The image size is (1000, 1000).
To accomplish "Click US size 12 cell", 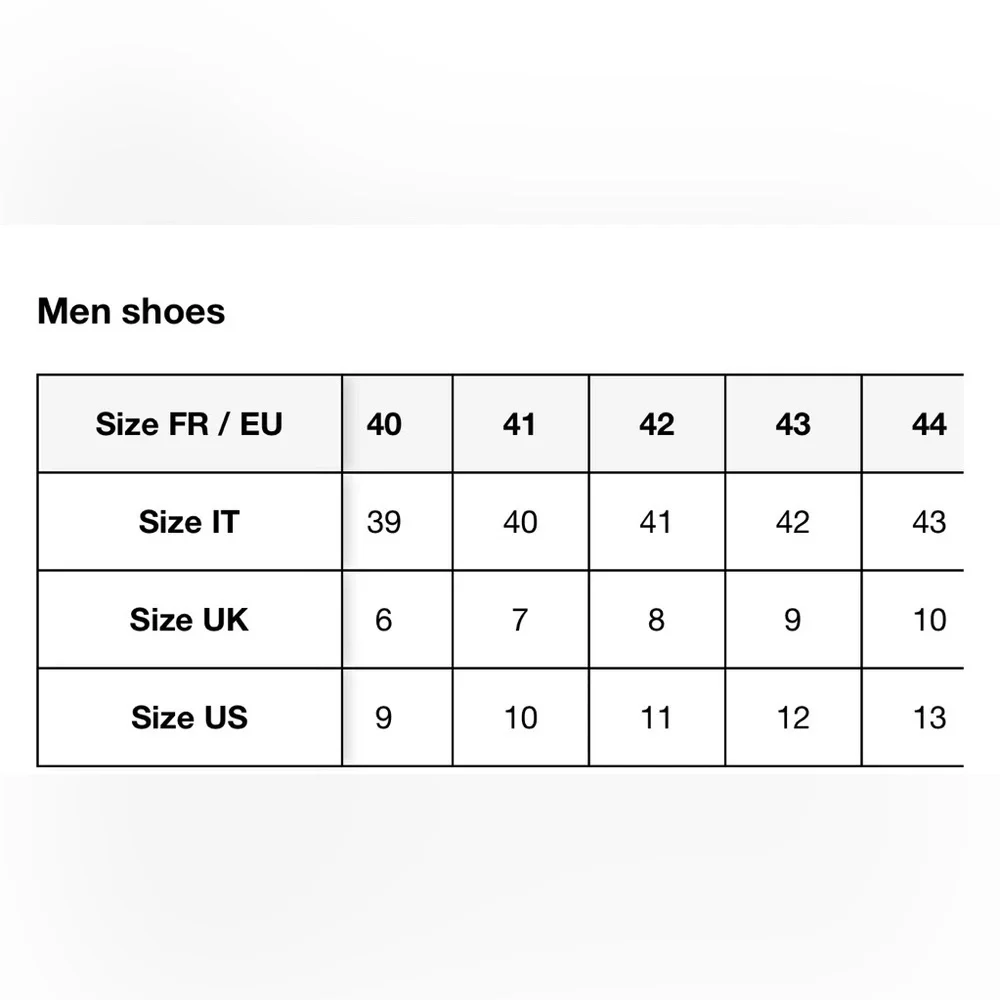I will (793, 717).
